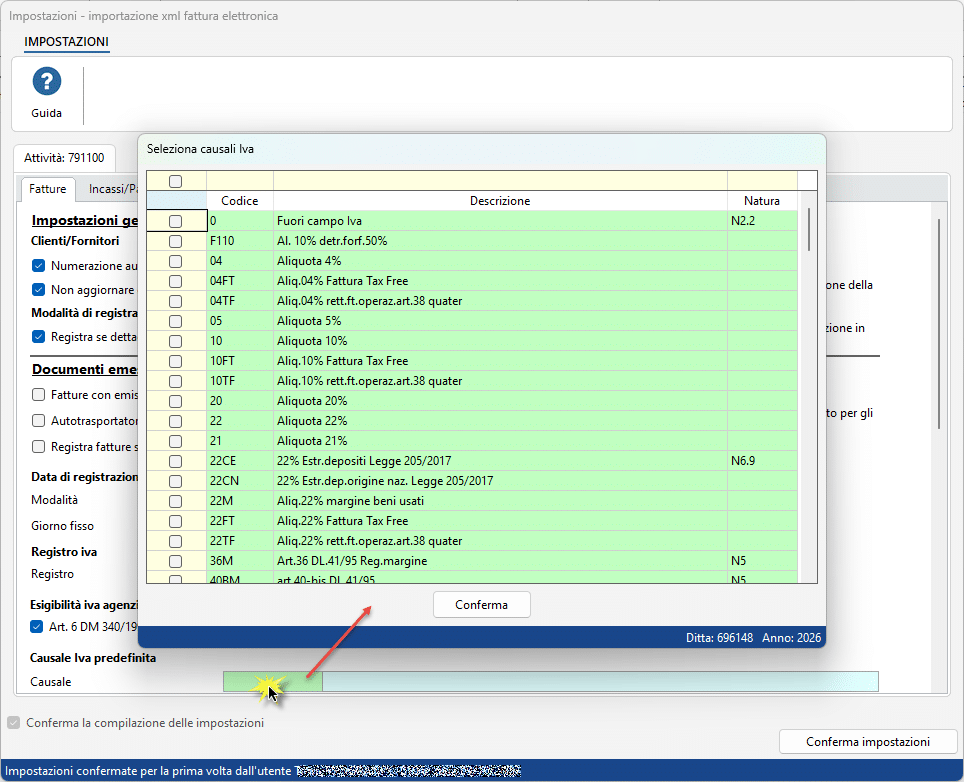Click code cell 22CN
The height and width of the screenshot is (782, 964).
[240, 481]
